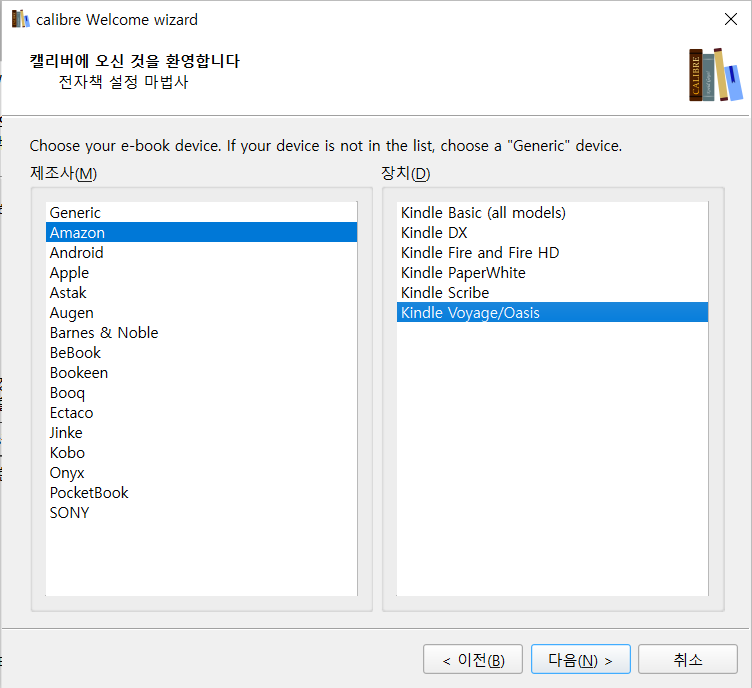Screen dimensions: 752x688
Task: Cancel the wizard with 취소 button
Action: click(688, 659)
